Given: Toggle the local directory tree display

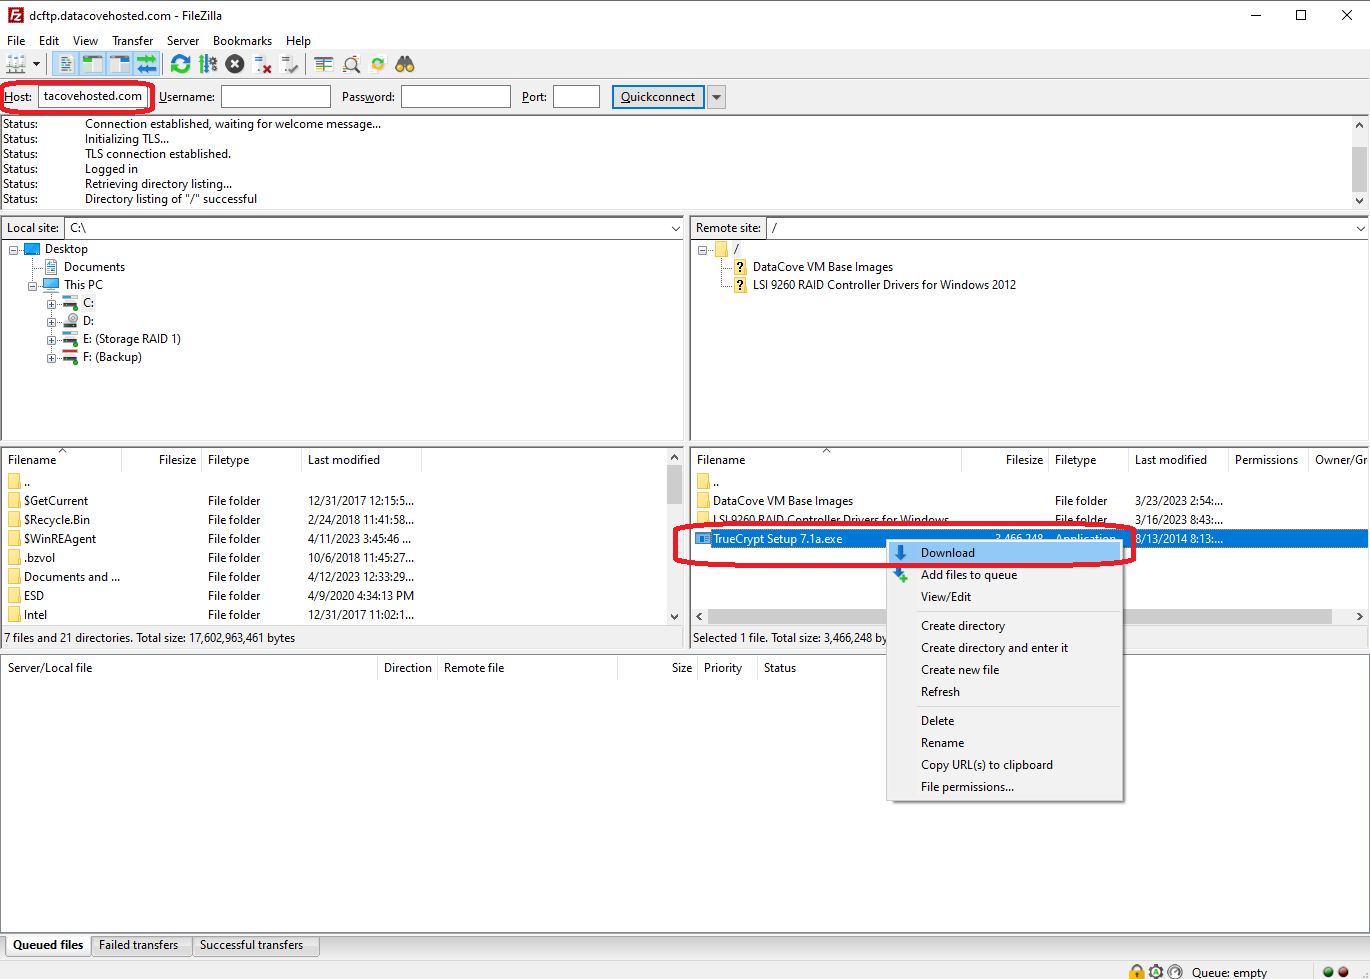Looking at the screenshot, I should [x=92, y=64].
